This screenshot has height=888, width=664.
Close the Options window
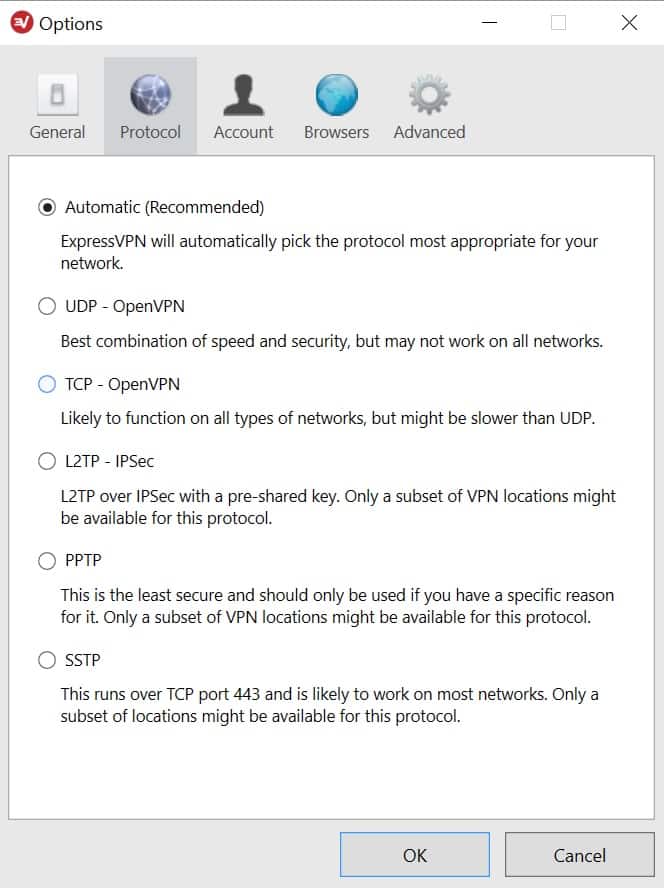[629, 23]
